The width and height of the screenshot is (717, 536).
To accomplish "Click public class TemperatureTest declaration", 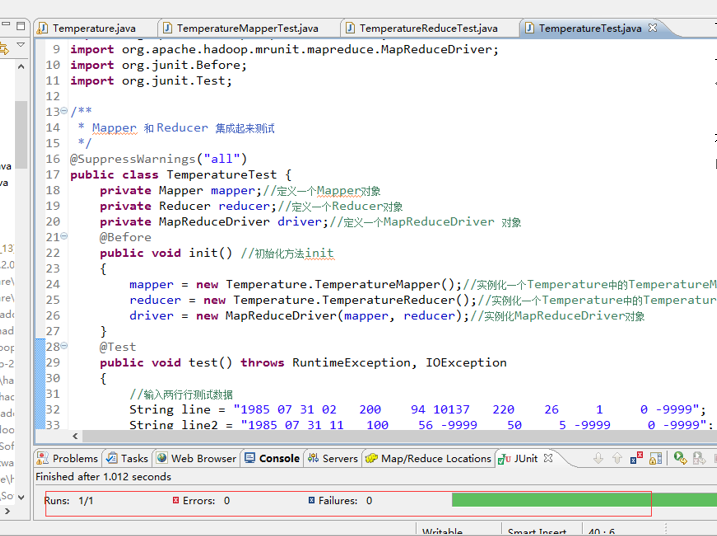I will [181, 175].
